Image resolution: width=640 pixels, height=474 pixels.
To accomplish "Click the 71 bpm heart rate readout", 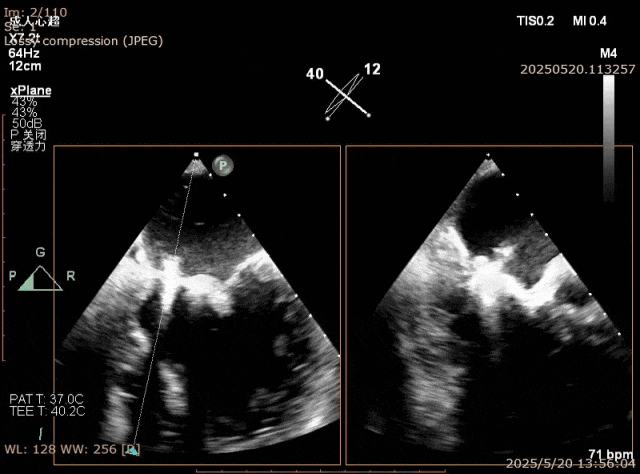I will (611, 453).
